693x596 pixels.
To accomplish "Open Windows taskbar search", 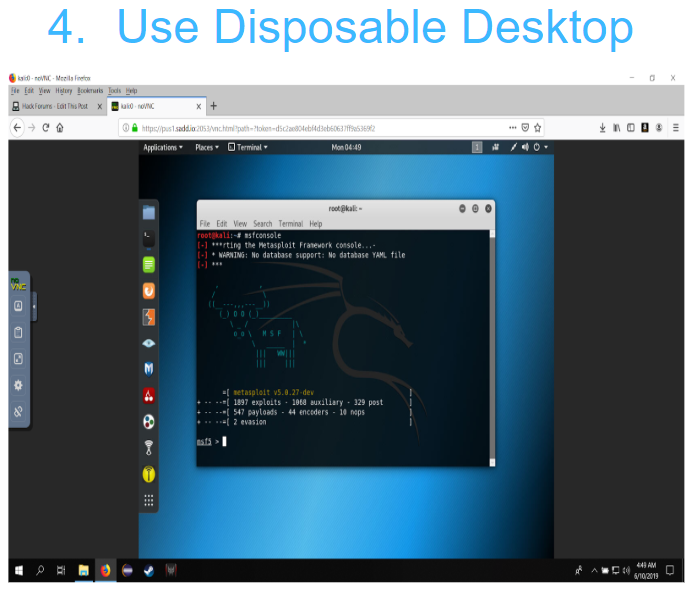I will tap(40, 571).
